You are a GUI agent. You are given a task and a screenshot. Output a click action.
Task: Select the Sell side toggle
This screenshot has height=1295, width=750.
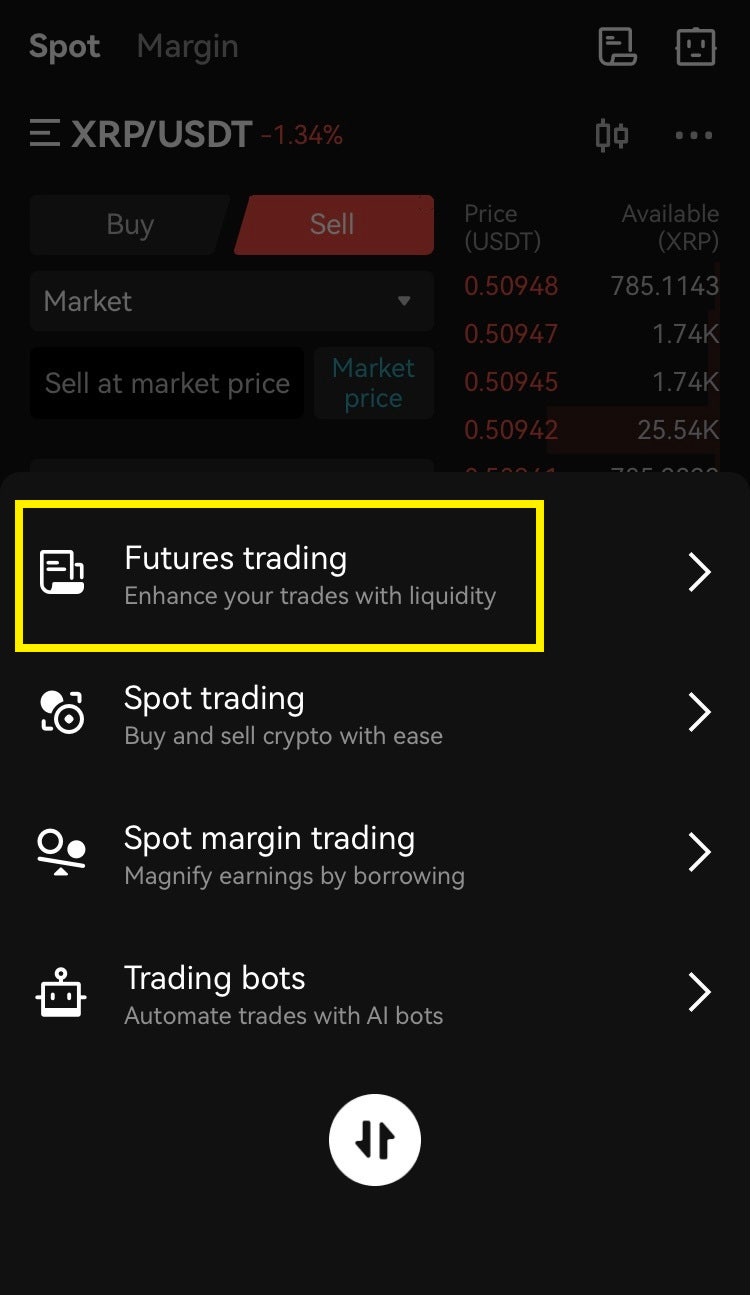(334, 224)
